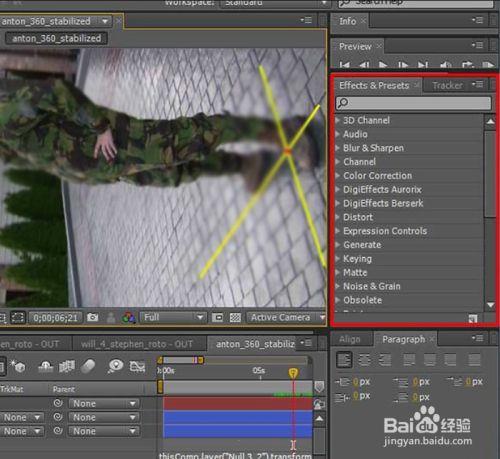500x459 pixels.
Task: Expand the Blur & Sharpen category
Action: pos(337,148)
